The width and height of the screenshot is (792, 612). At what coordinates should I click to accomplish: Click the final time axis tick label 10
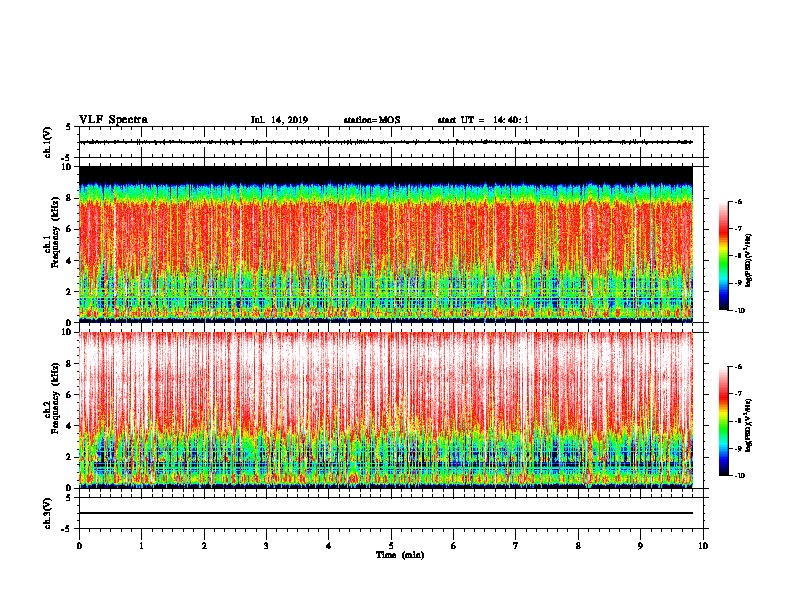[x=703, y=546]
